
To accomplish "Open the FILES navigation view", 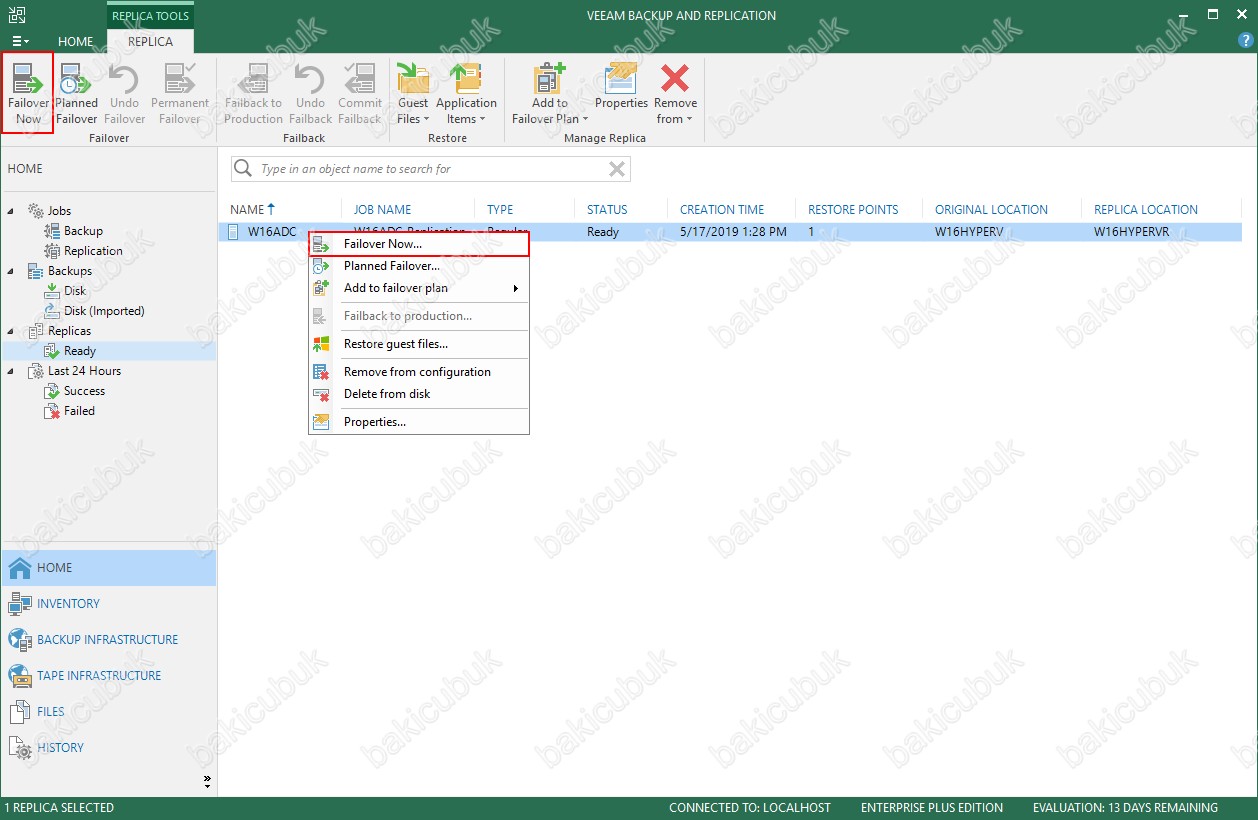I will pyautogui.click(x=108, y=712).
